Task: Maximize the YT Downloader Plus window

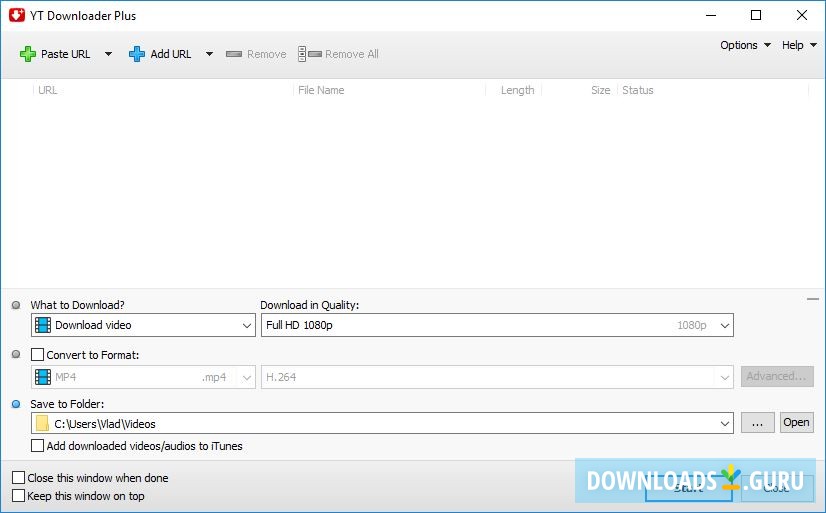Action: click(756, 15)
